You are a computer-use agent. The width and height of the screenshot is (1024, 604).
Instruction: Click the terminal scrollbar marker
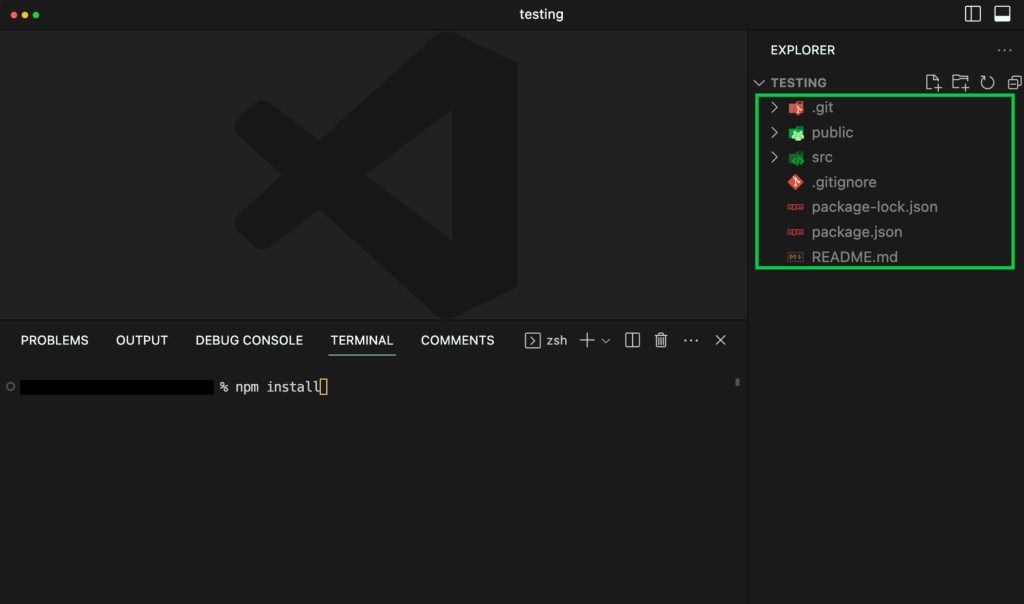tap(737, 382)
